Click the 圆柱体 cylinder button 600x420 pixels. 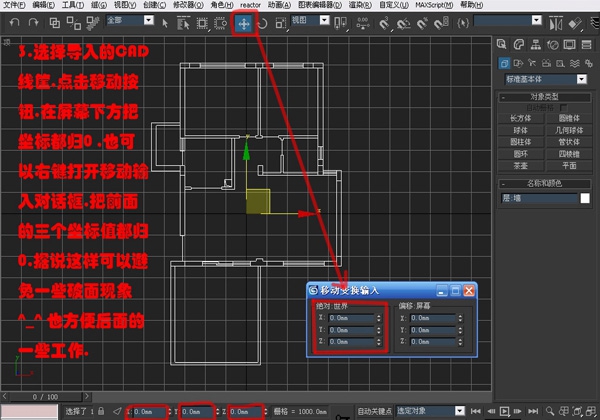click(520, 142)
